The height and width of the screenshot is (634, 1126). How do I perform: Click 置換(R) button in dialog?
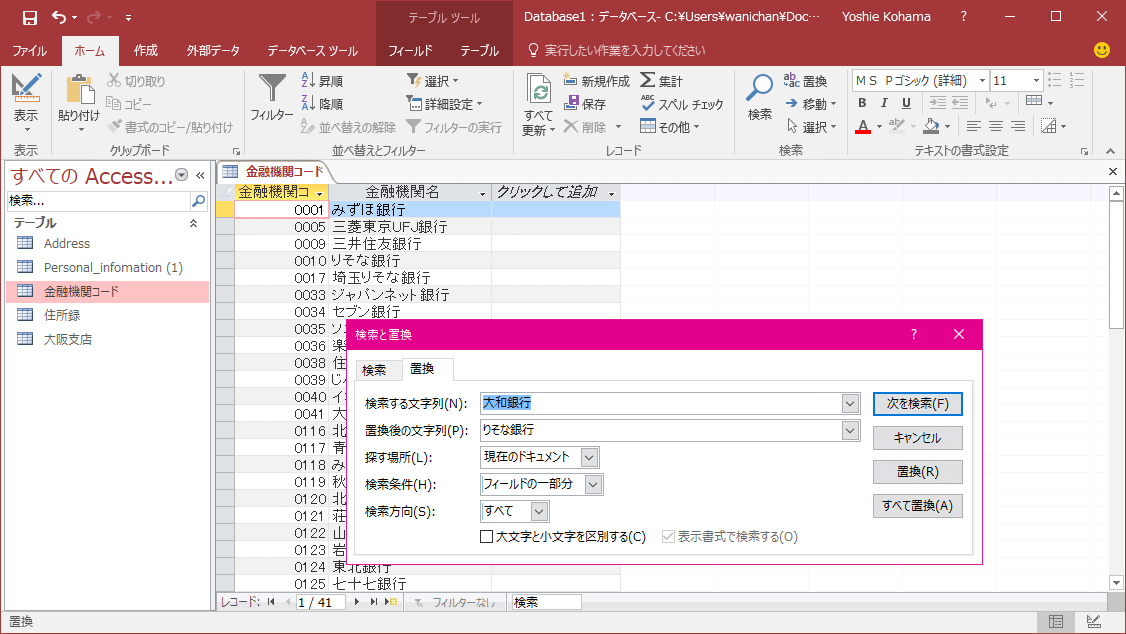tap(917, 472)
